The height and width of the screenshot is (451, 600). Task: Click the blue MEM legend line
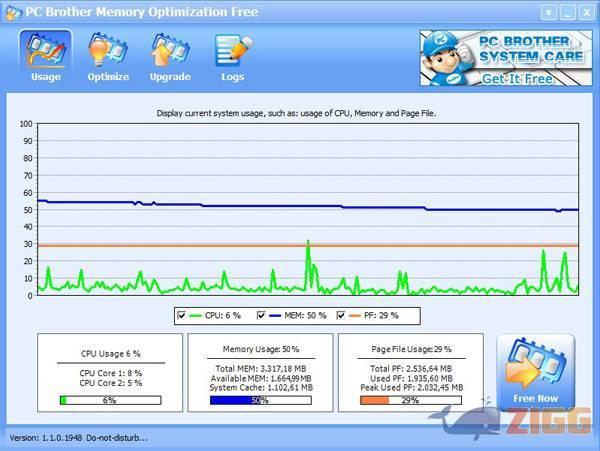click(x=275, y=316)
